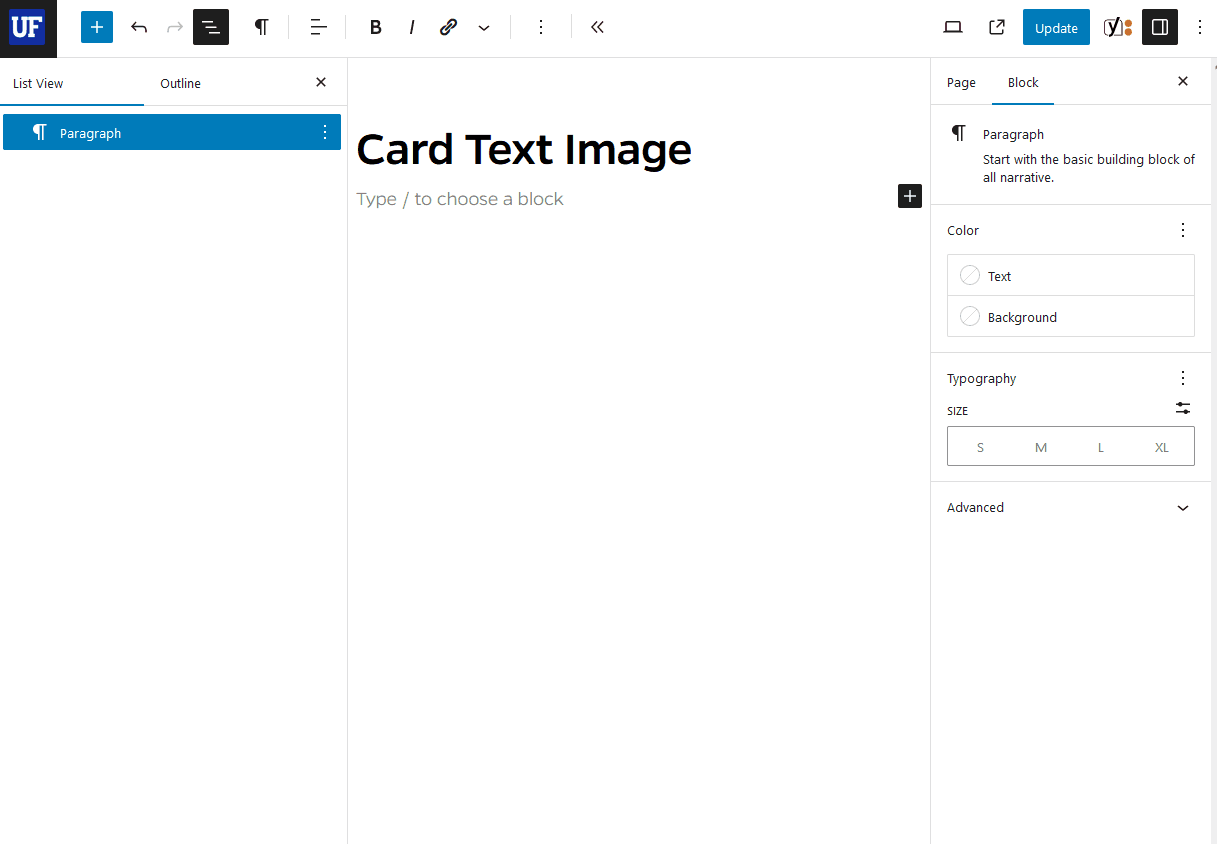
Task: Insert a link with the link icon
Action: (448, 27)
